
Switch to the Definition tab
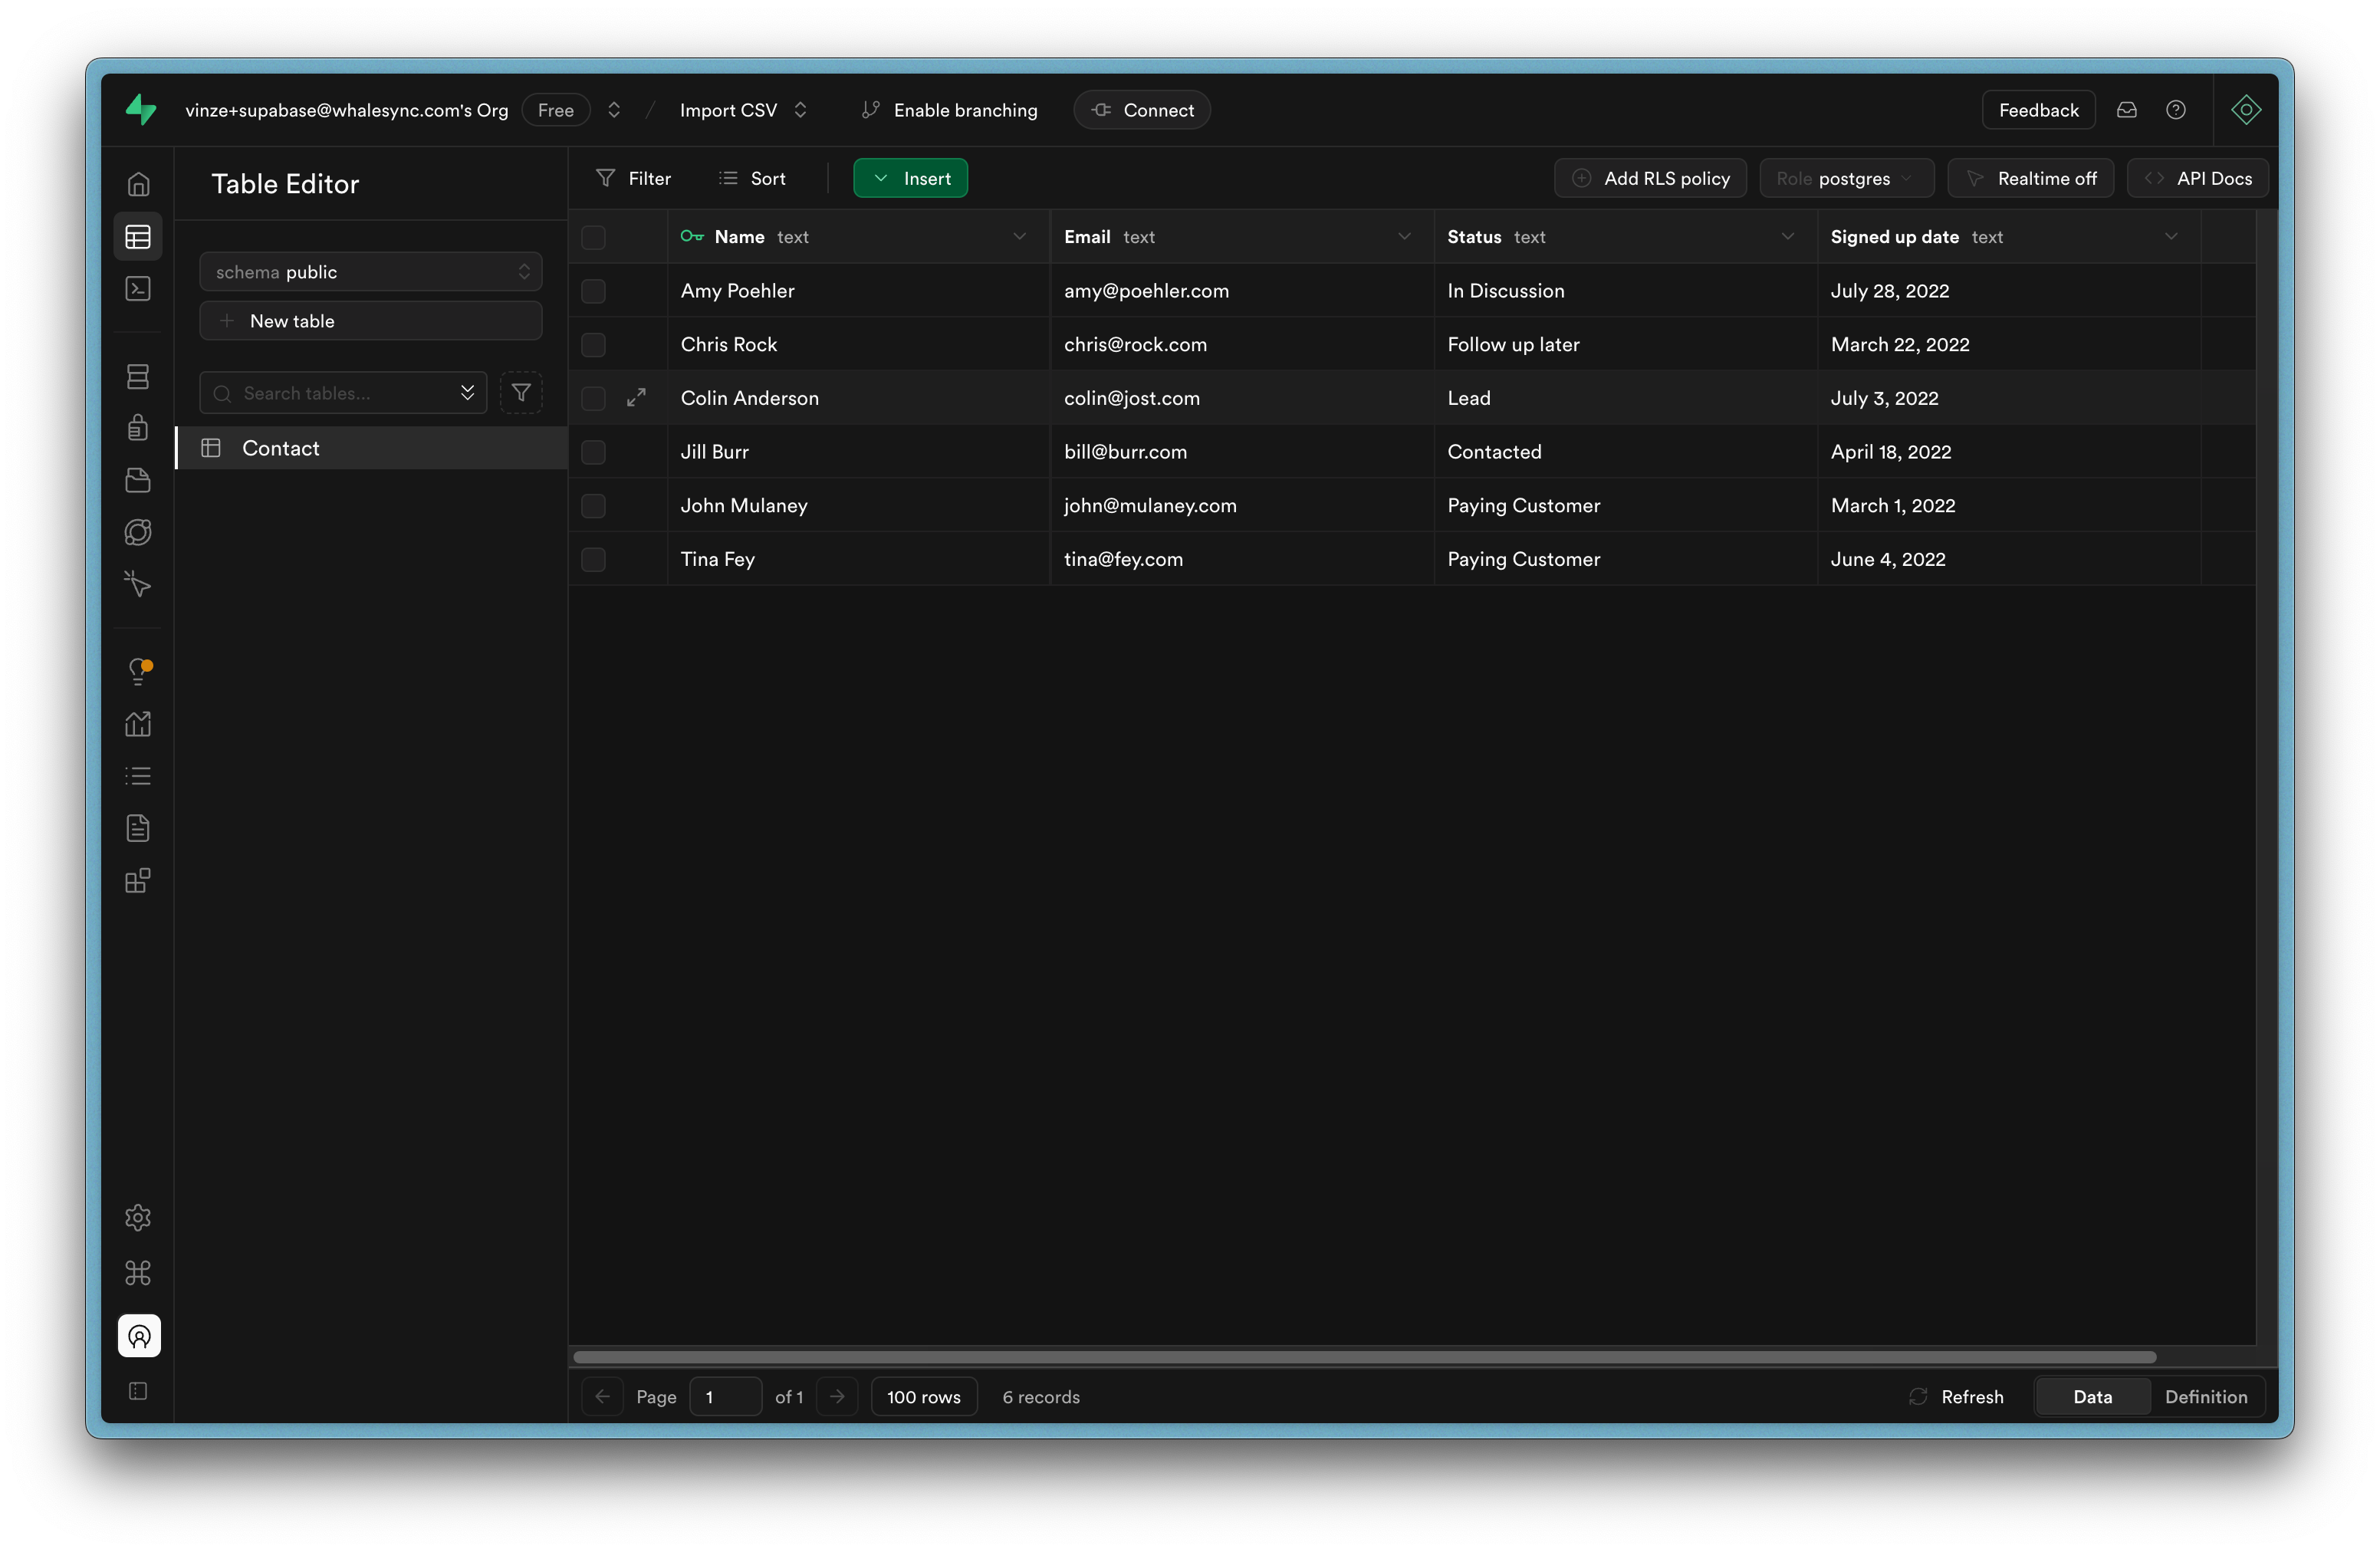2207,1397
